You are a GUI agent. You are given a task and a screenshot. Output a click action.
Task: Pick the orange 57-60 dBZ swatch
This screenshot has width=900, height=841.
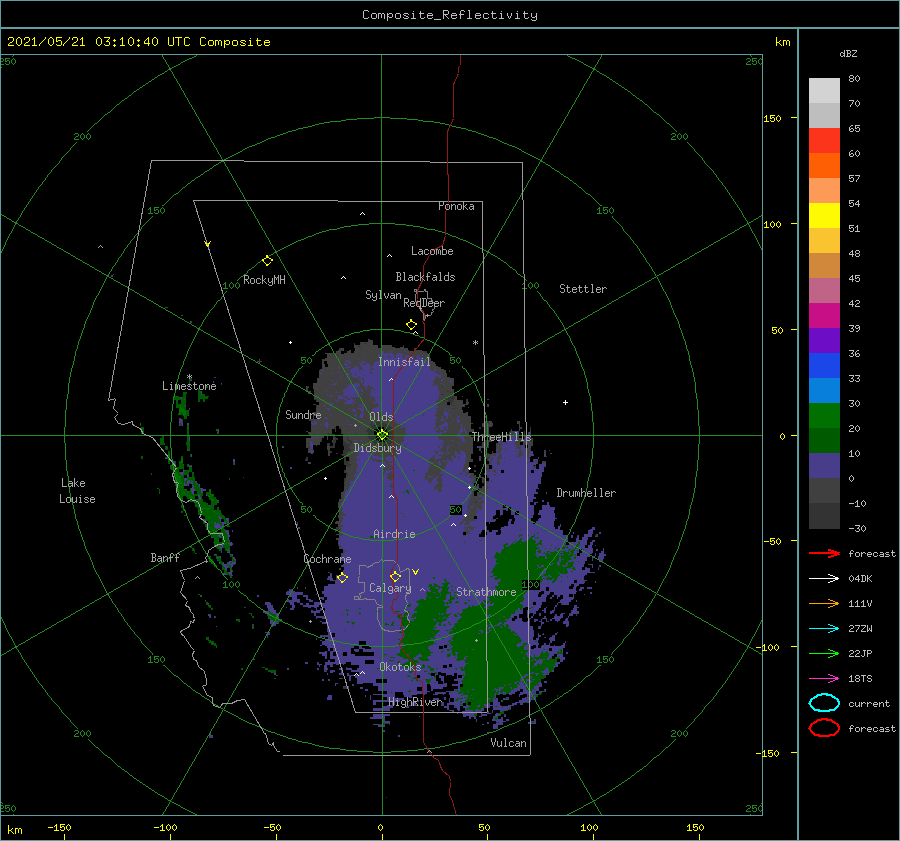[824, 166]
